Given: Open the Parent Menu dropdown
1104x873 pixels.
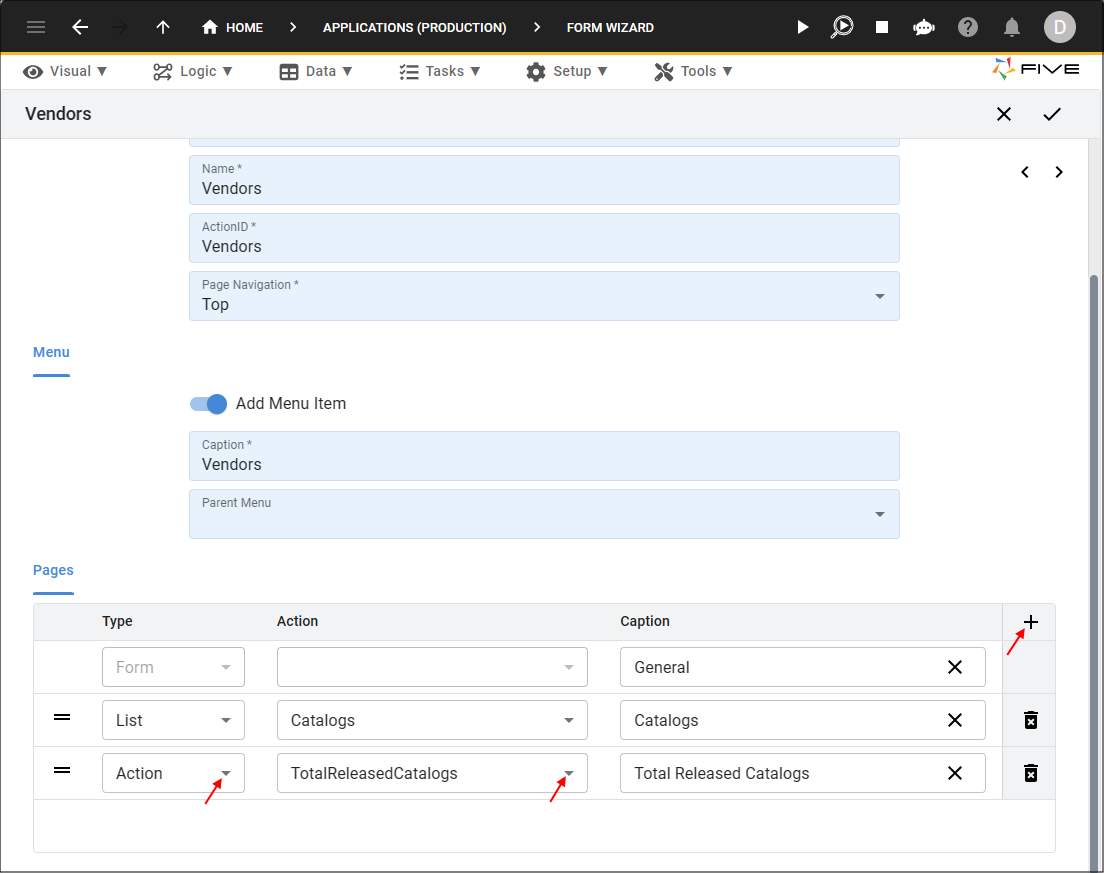Looking at the screenshot, I should point(544,514).
